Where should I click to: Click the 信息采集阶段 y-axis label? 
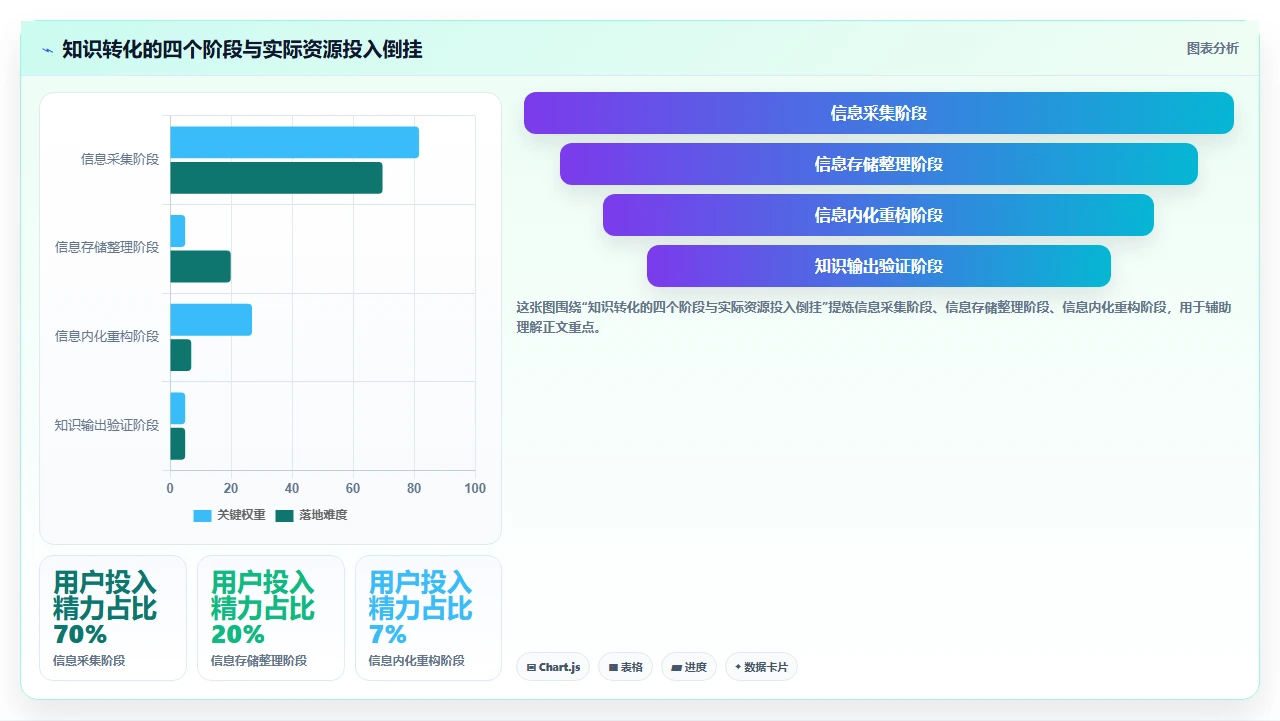pos(120,159)
